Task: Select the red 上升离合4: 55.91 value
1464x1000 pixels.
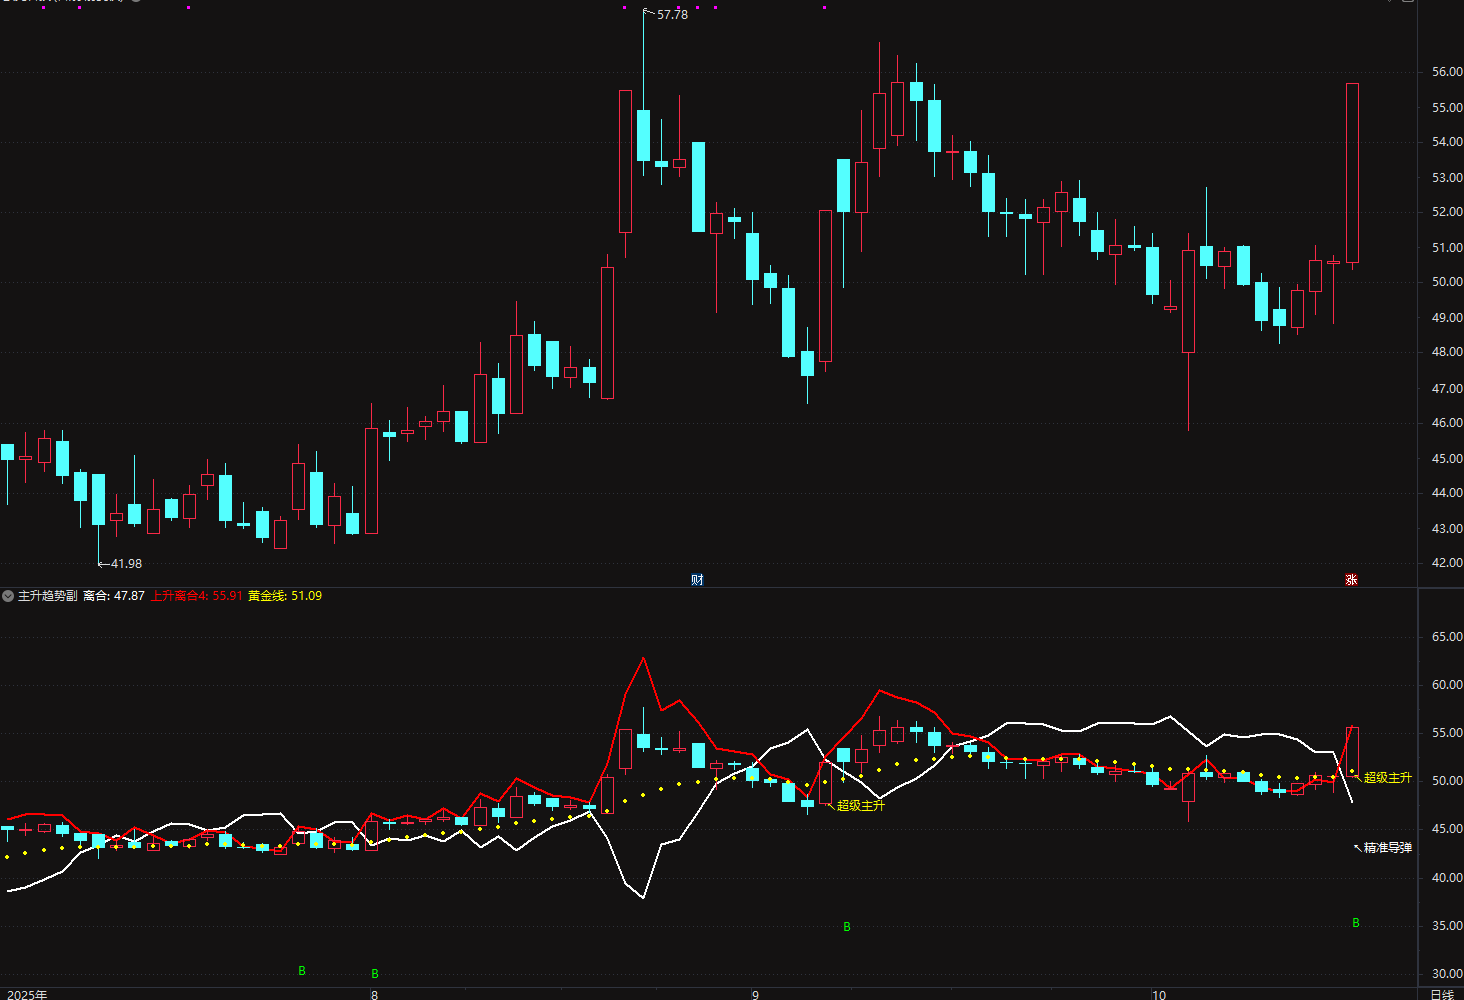Action: pyautogui.click(x=197, y=596)
